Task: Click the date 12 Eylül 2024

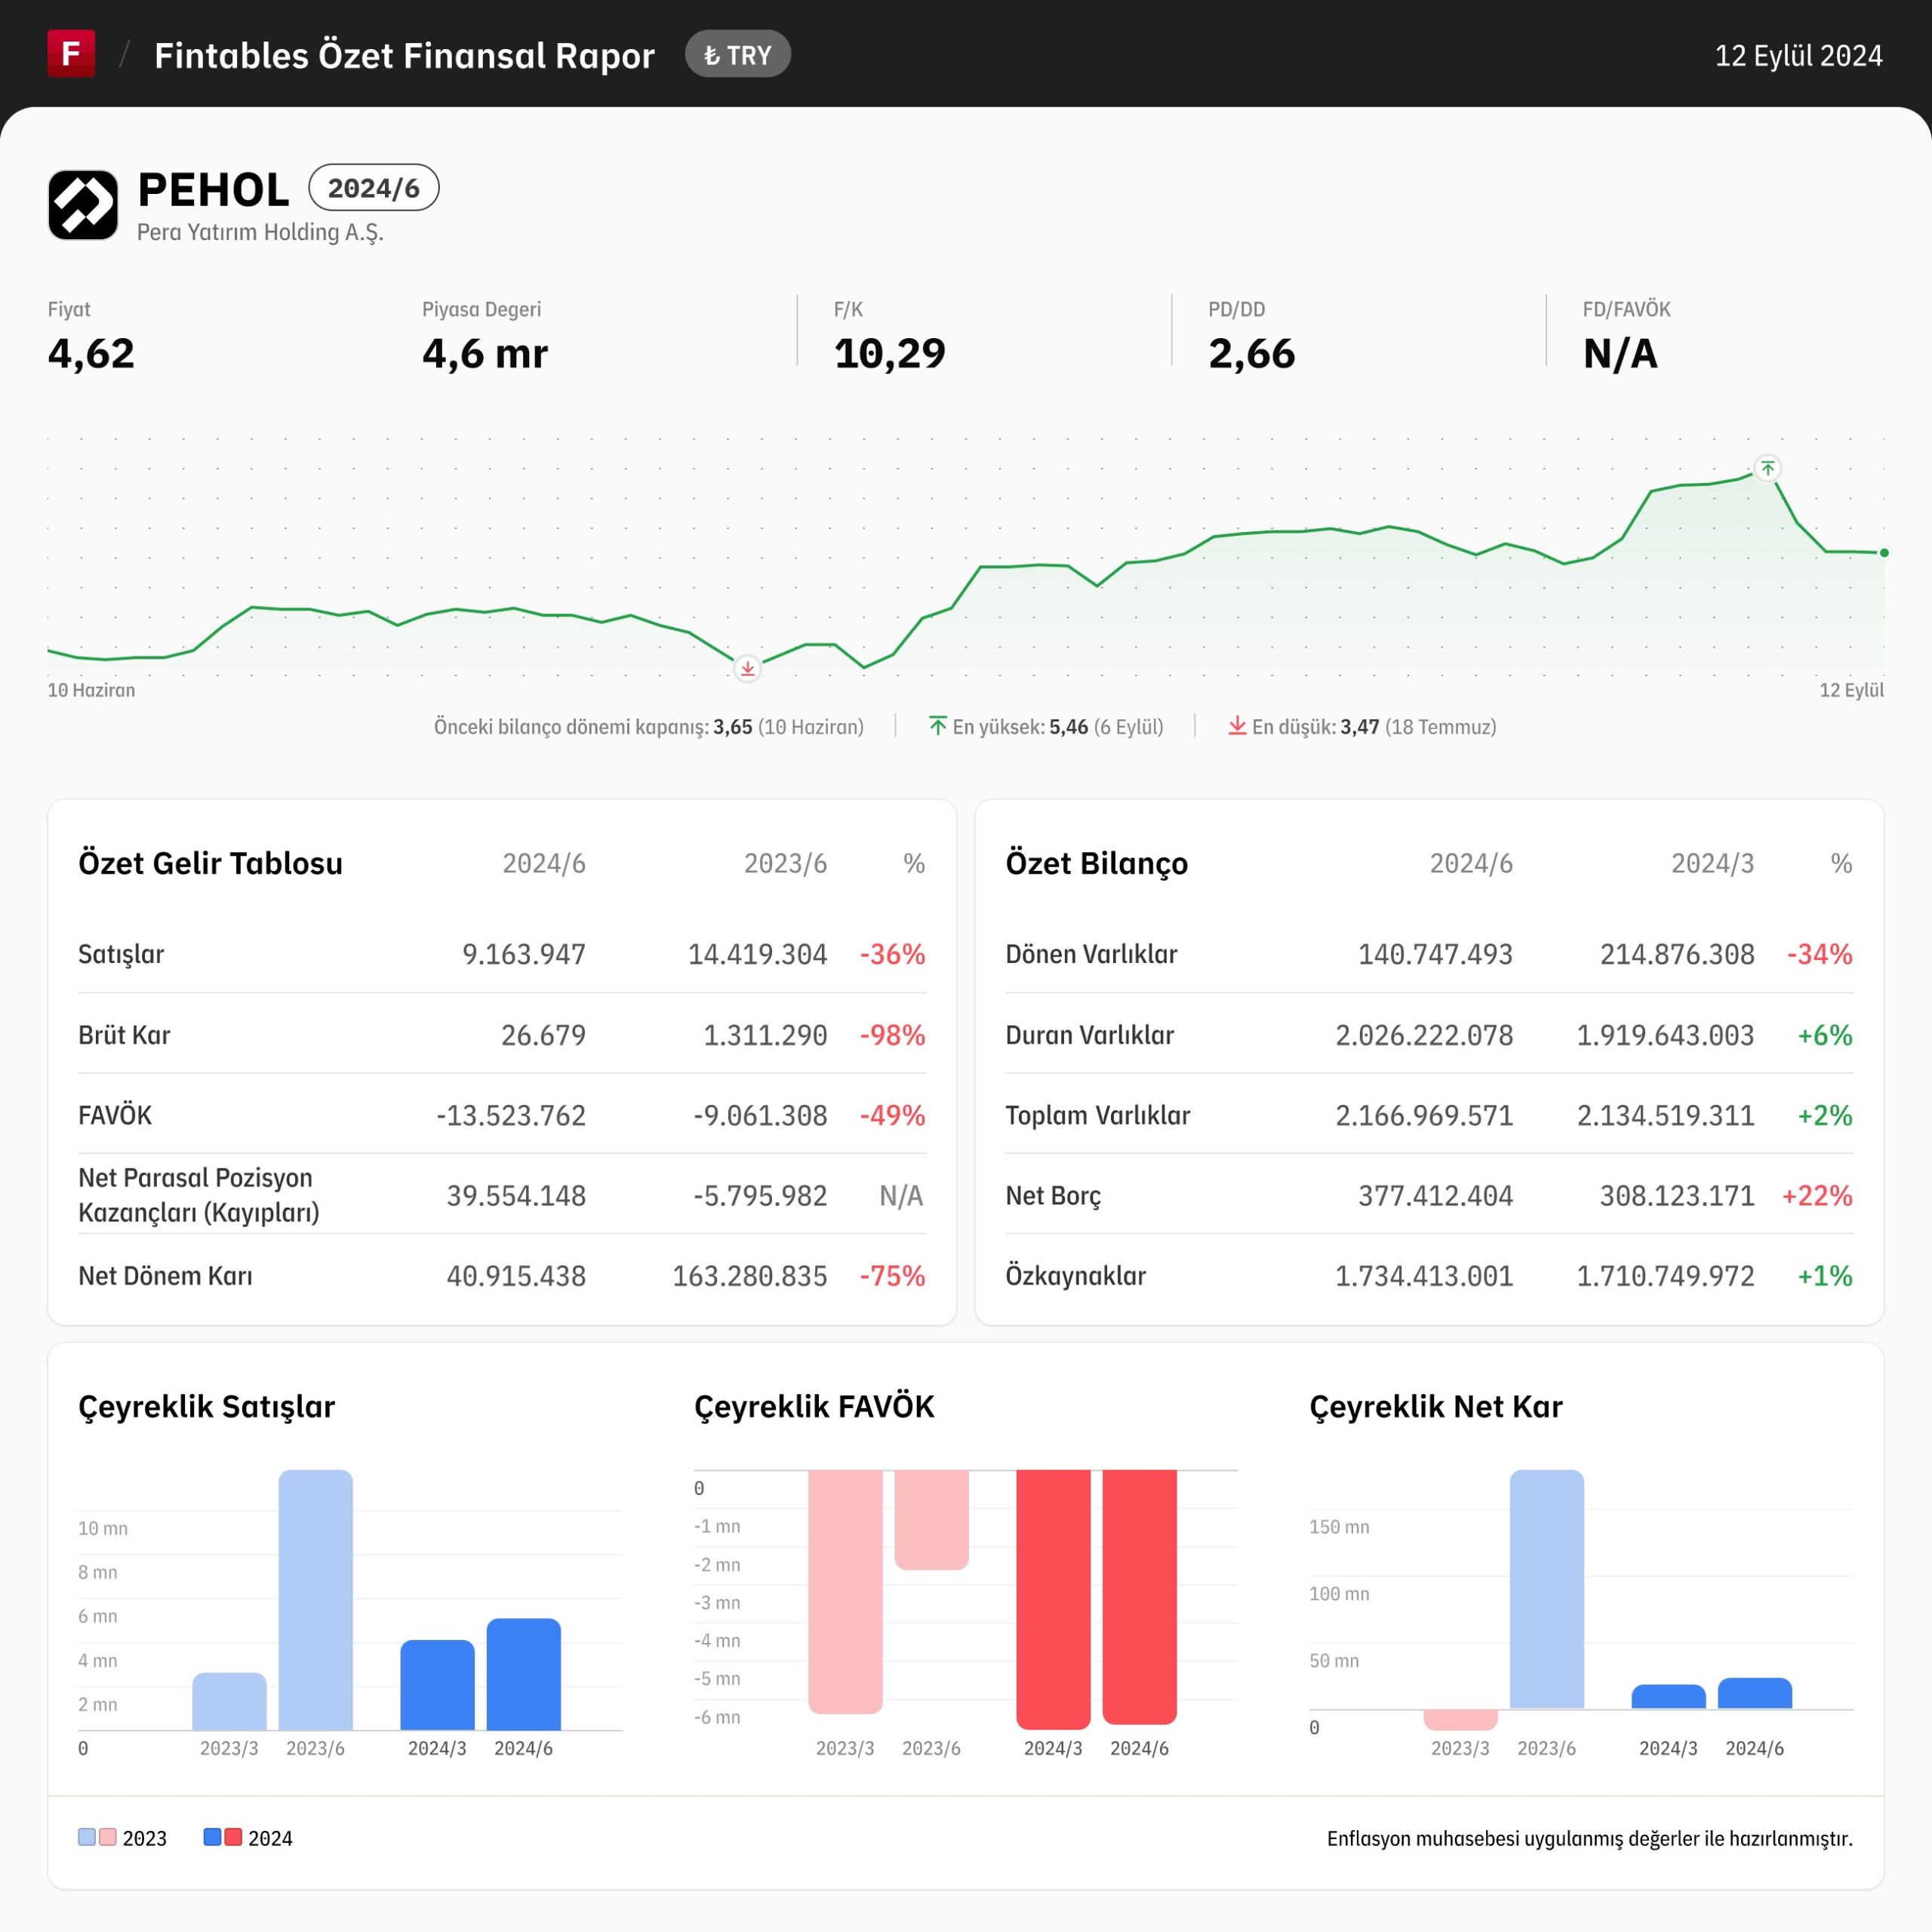Action: 1798,55
